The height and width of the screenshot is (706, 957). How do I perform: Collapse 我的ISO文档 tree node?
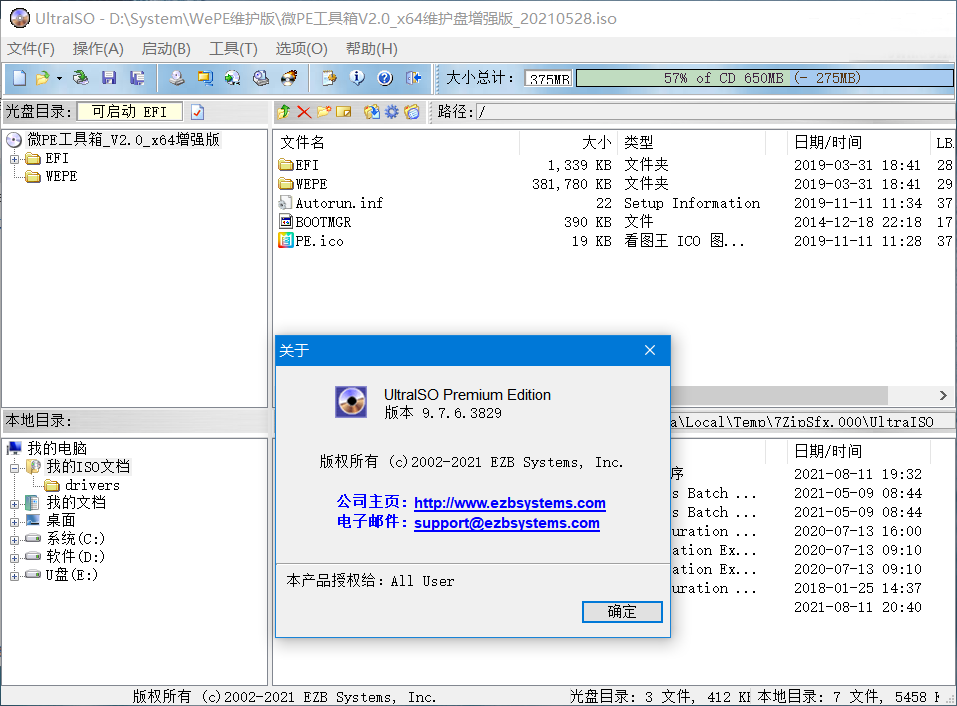tap(14, 468)
